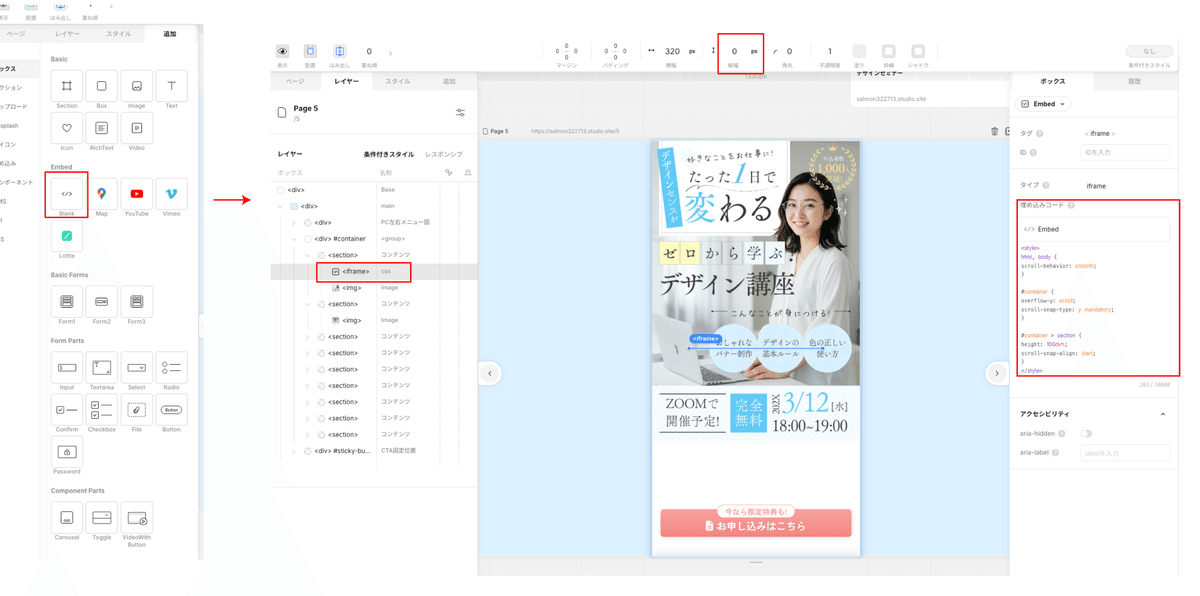This screenshot has height=596, width=1200.
Task: Add a Section element from Basic
Action: (x=66, y=86)
